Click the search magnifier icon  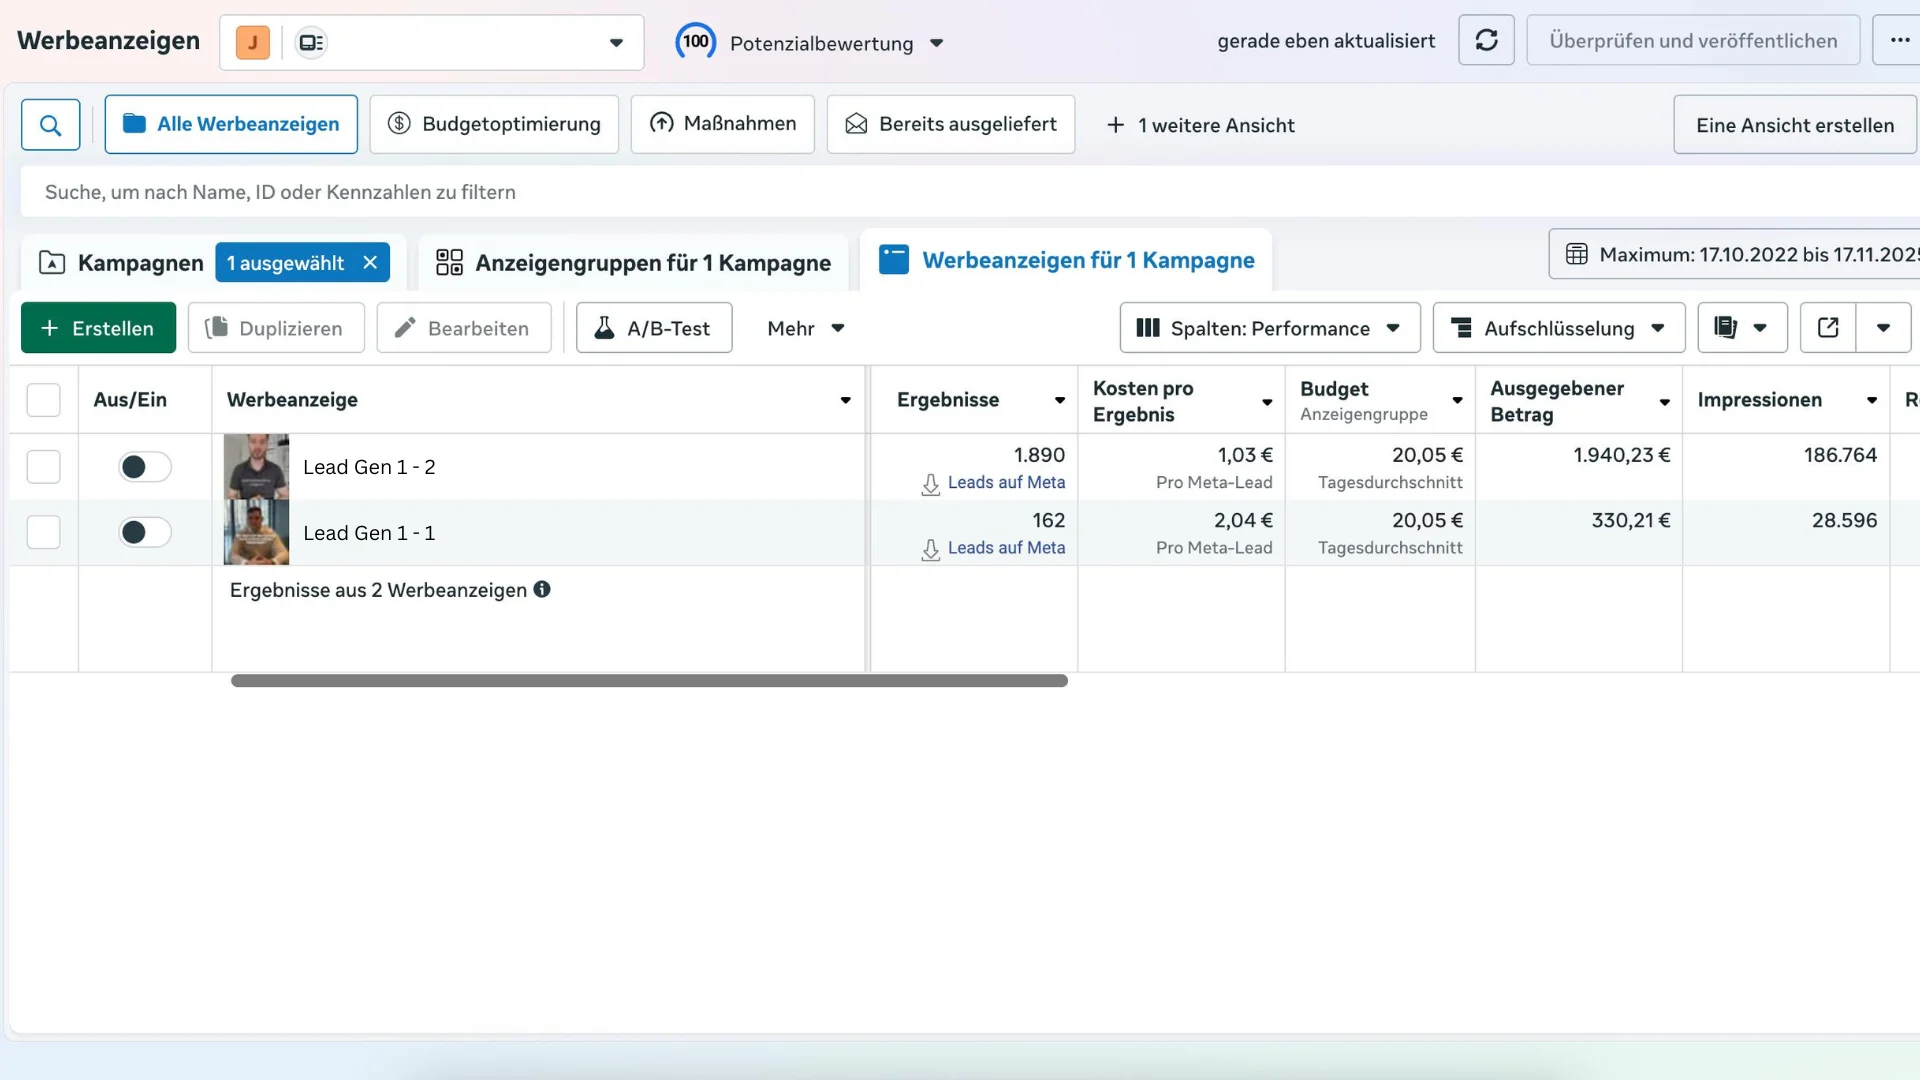(x=51, y=125)
